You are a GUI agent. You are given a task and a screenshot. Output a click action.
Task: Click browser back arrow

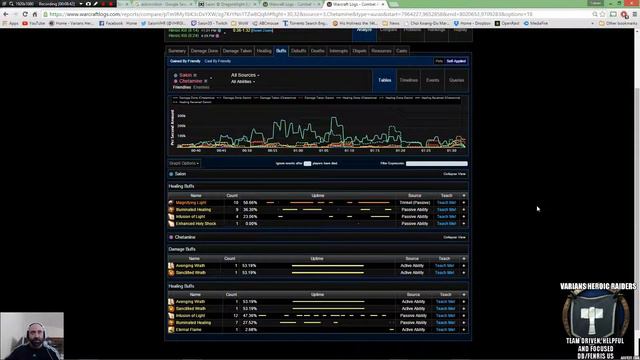pyautogui.click(x=6, y=14)
